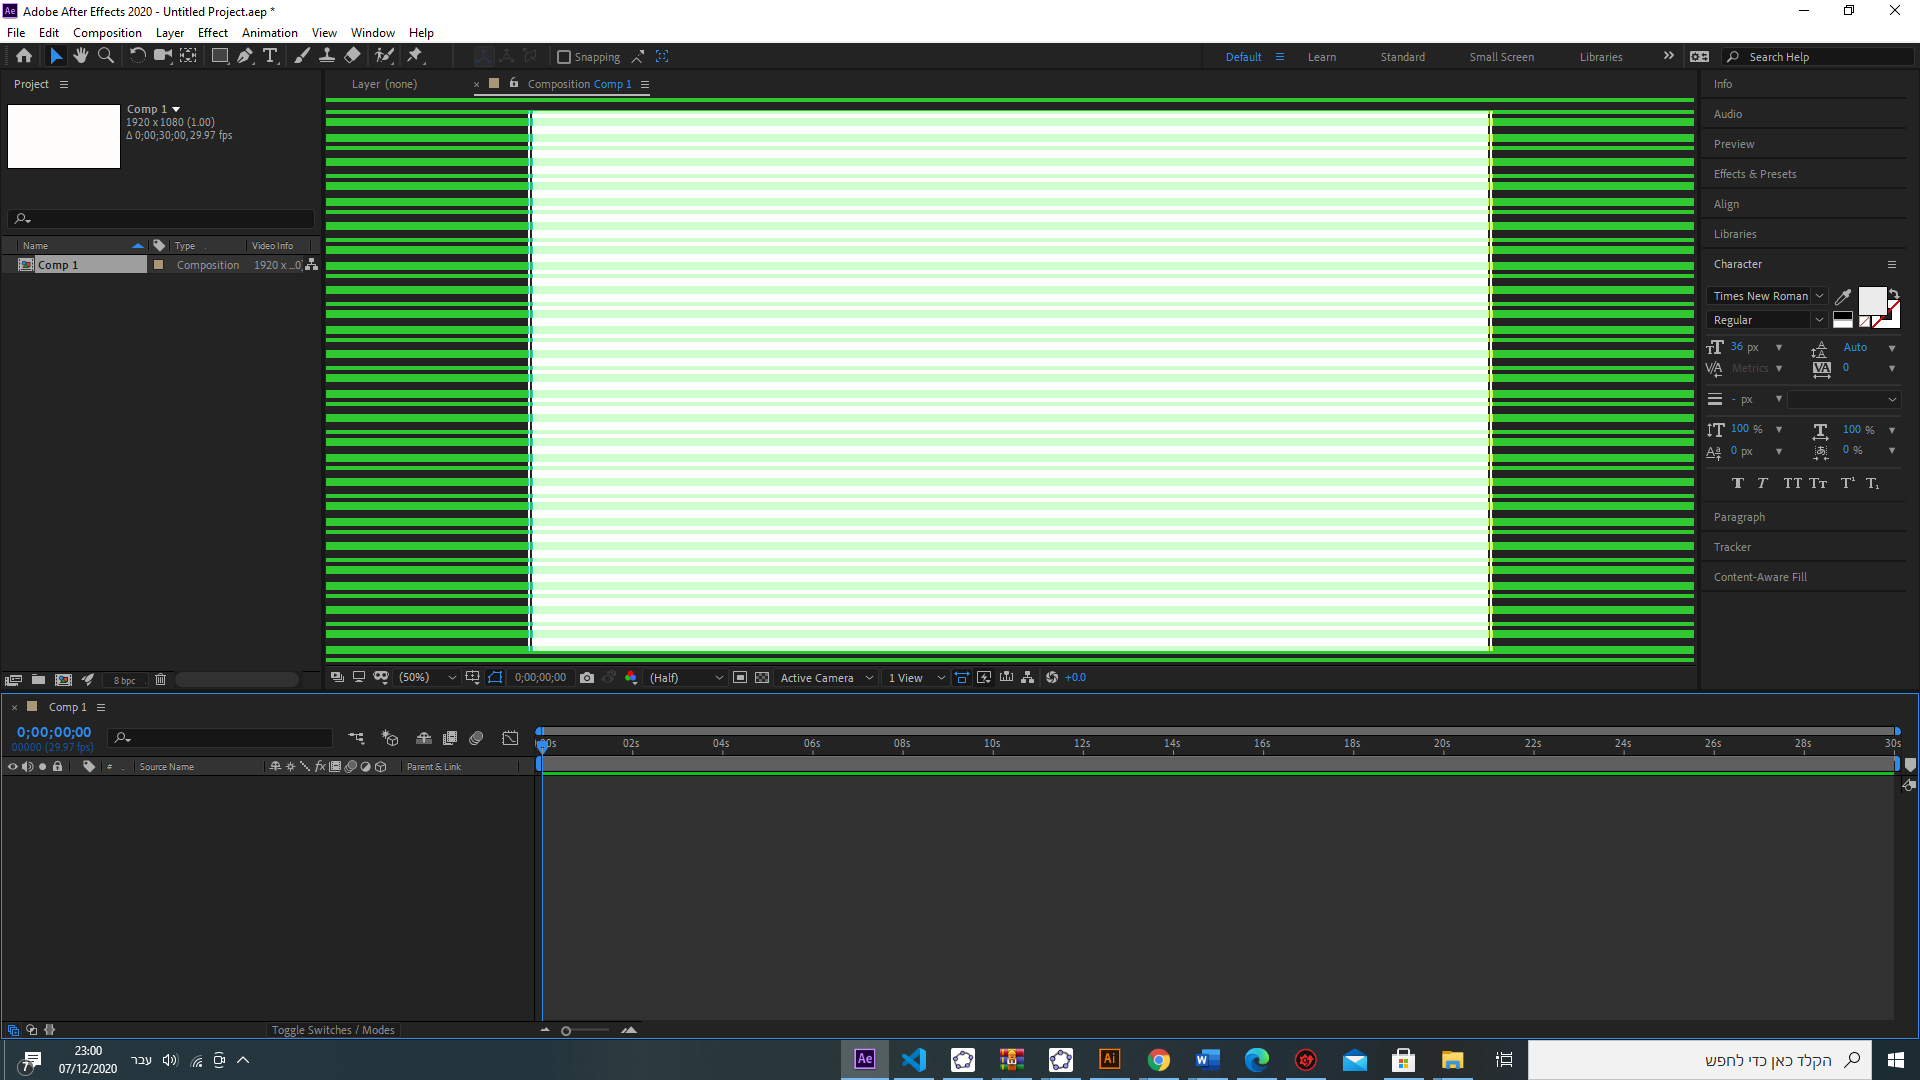Select the Horizontal Type tool
This screenshot has width=1920, height=1080.
pos(270,56)
